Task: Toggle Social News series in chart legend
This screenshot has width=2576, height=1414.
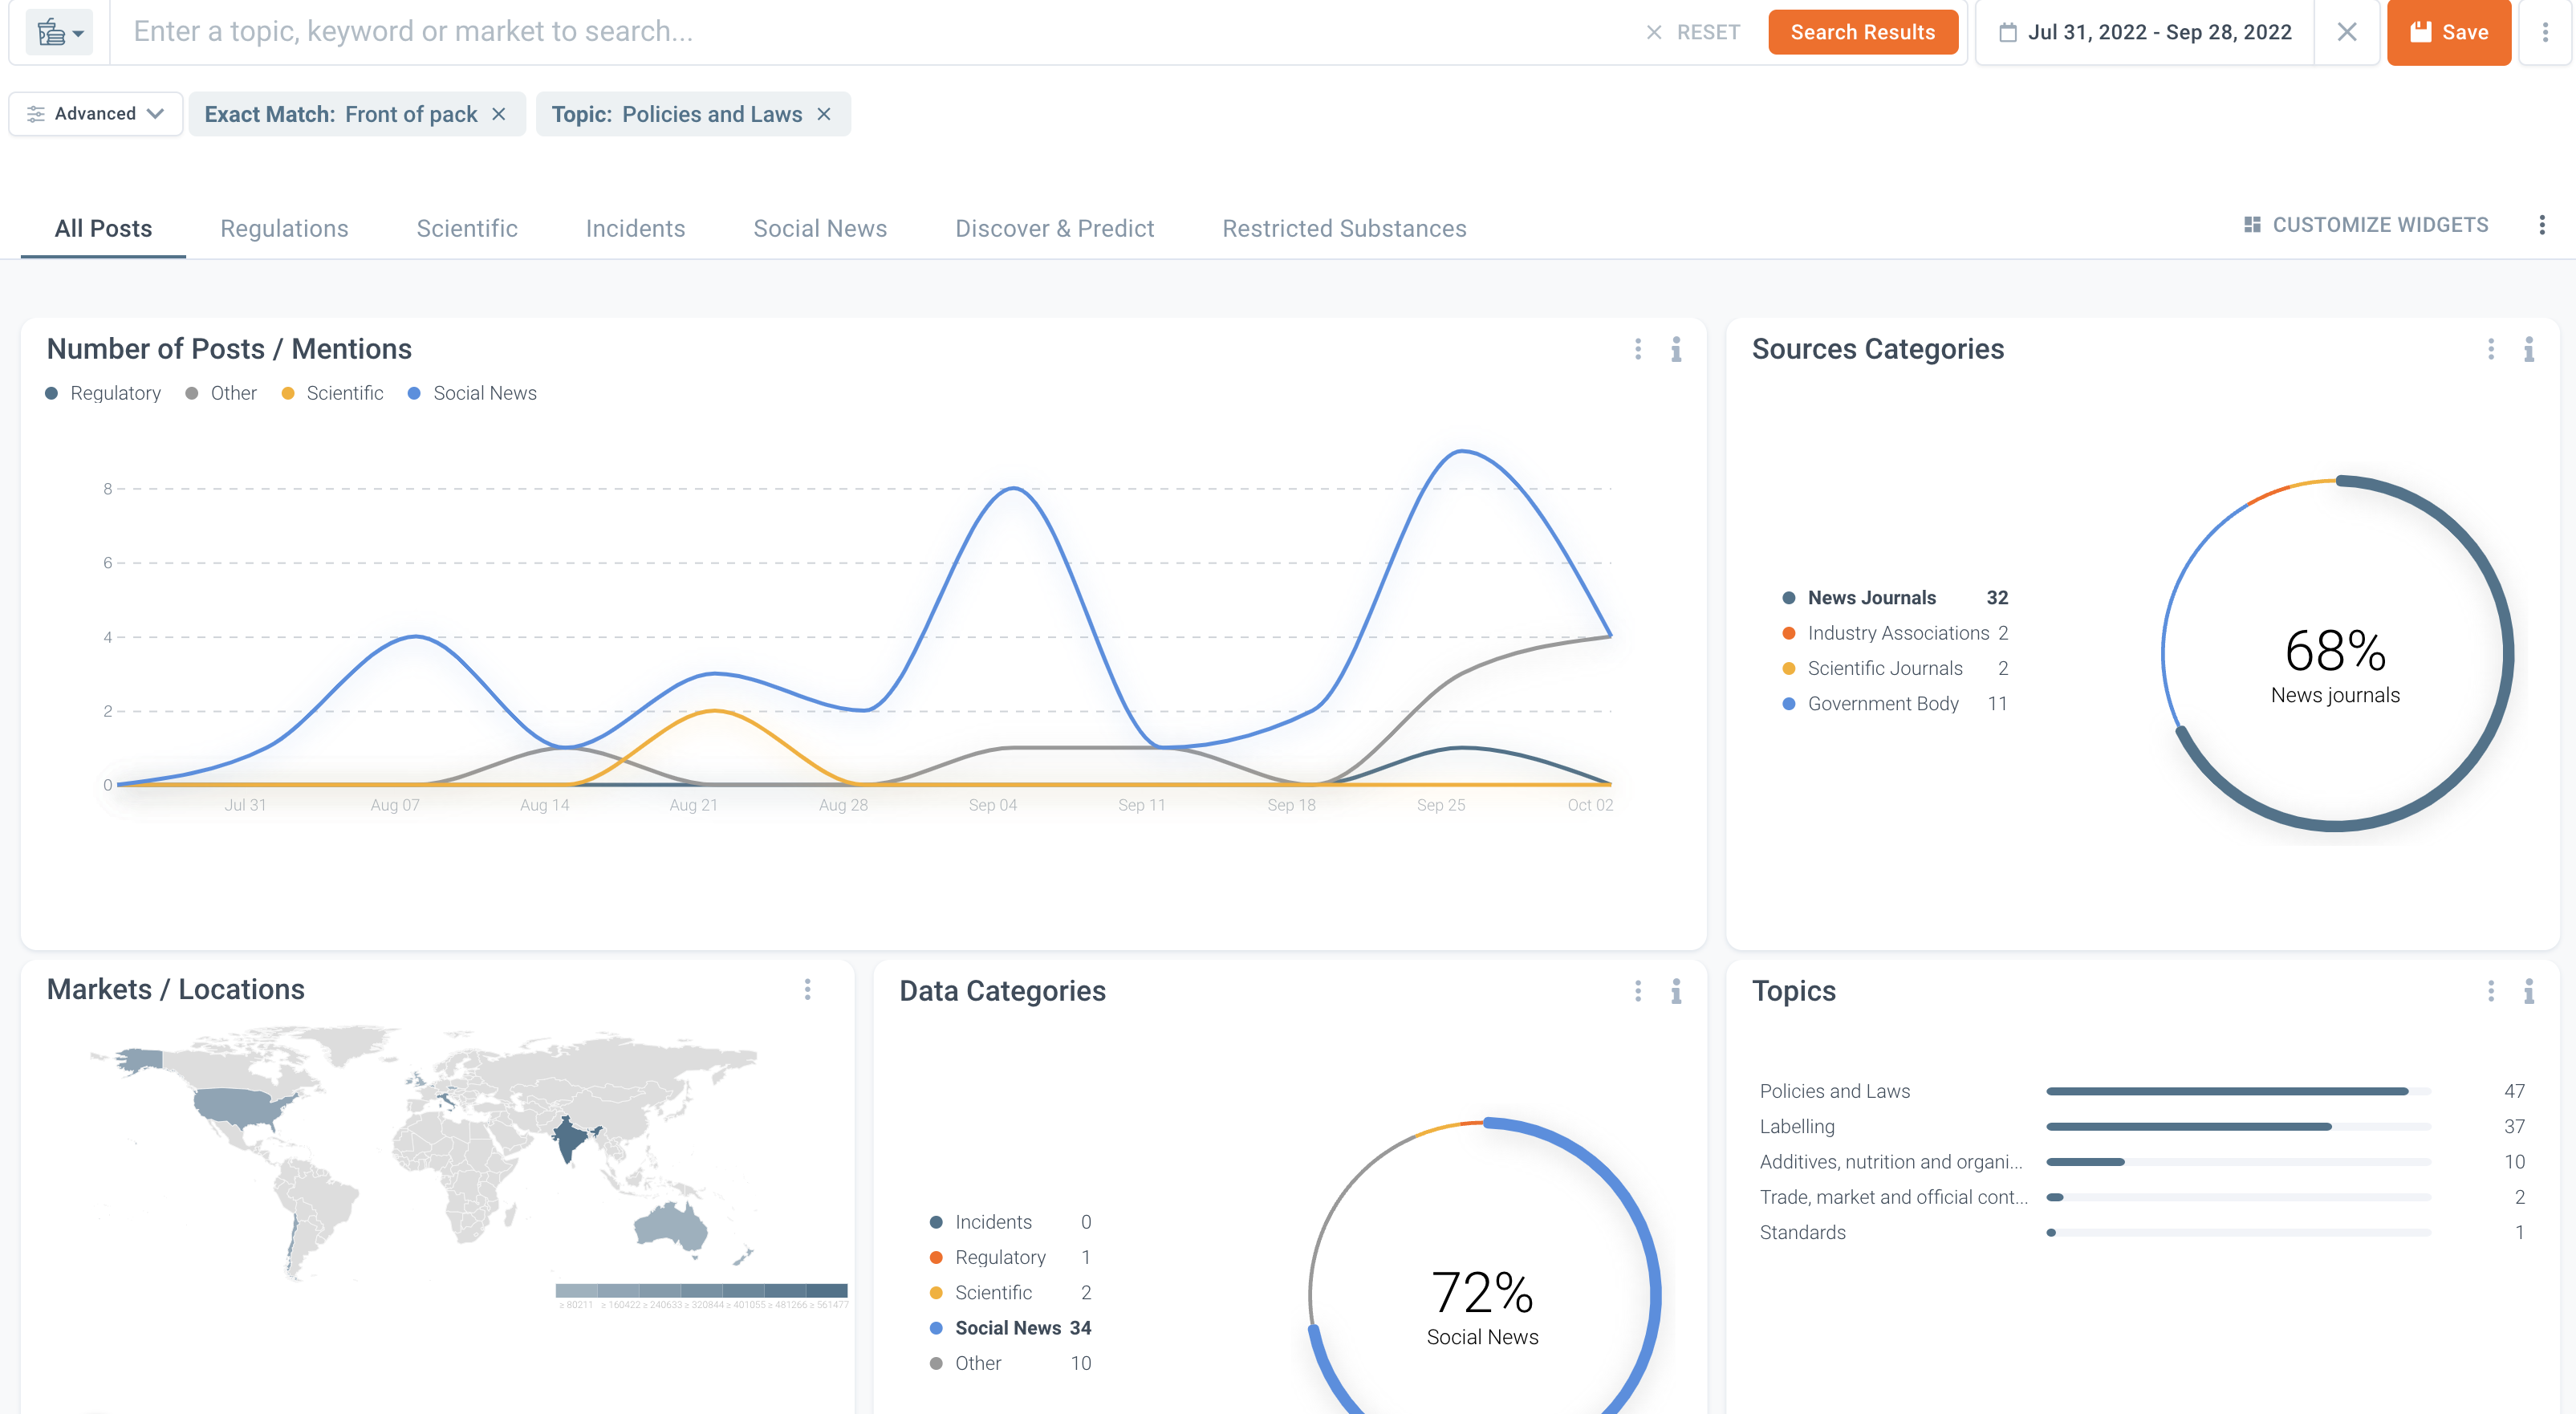Action: pyautogui.click(x=472, y=393)
